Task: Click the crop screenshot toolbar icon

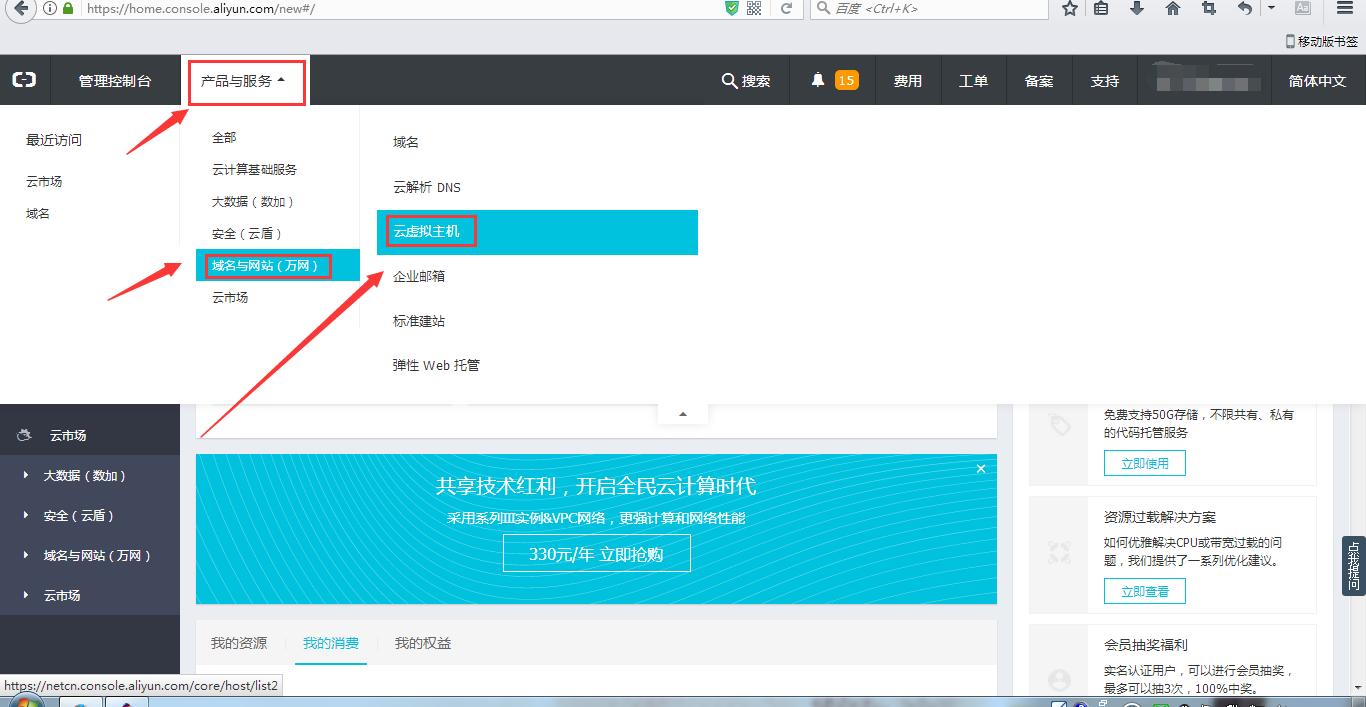Action: (x=1209, y=8)
